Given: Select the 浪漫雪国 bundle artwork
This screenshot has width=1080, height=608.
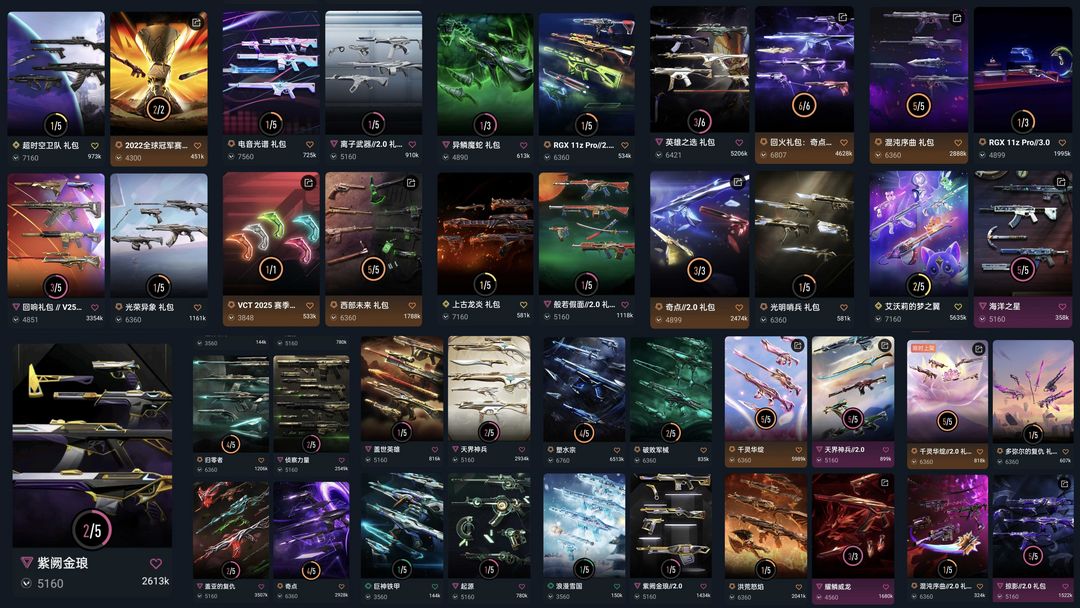Looking at the screenshot, I should click(x=583, y=525).
